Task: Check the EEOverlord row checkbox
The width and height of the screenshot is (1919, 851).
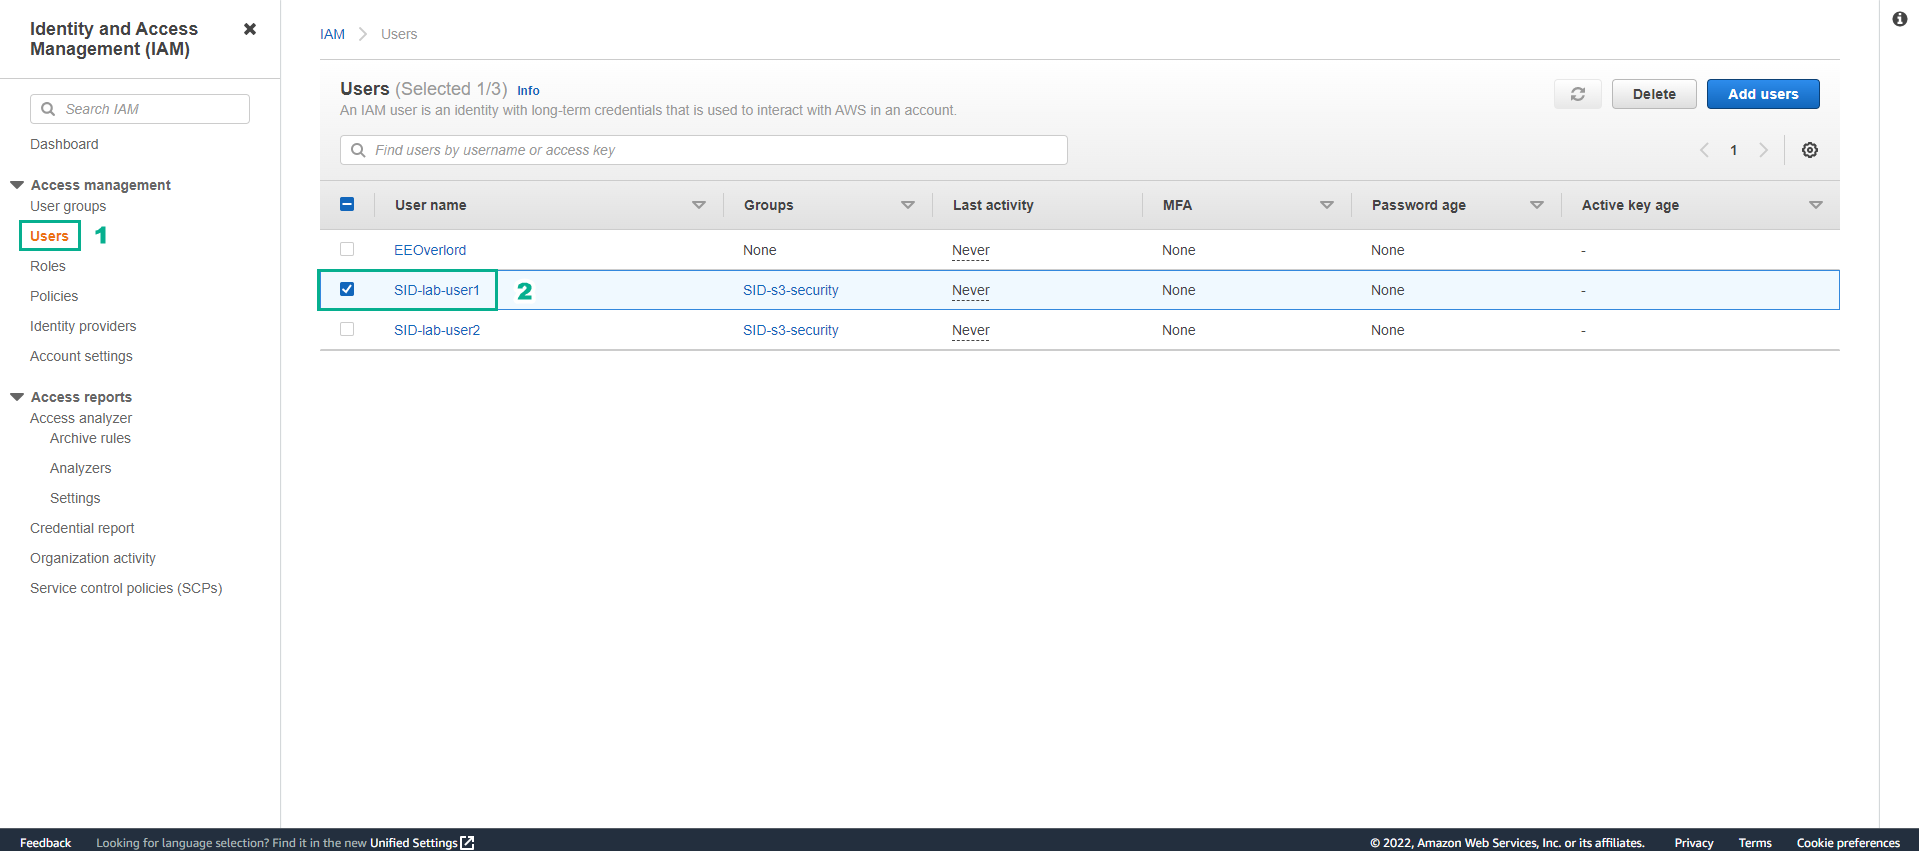Action: (347, 249)
